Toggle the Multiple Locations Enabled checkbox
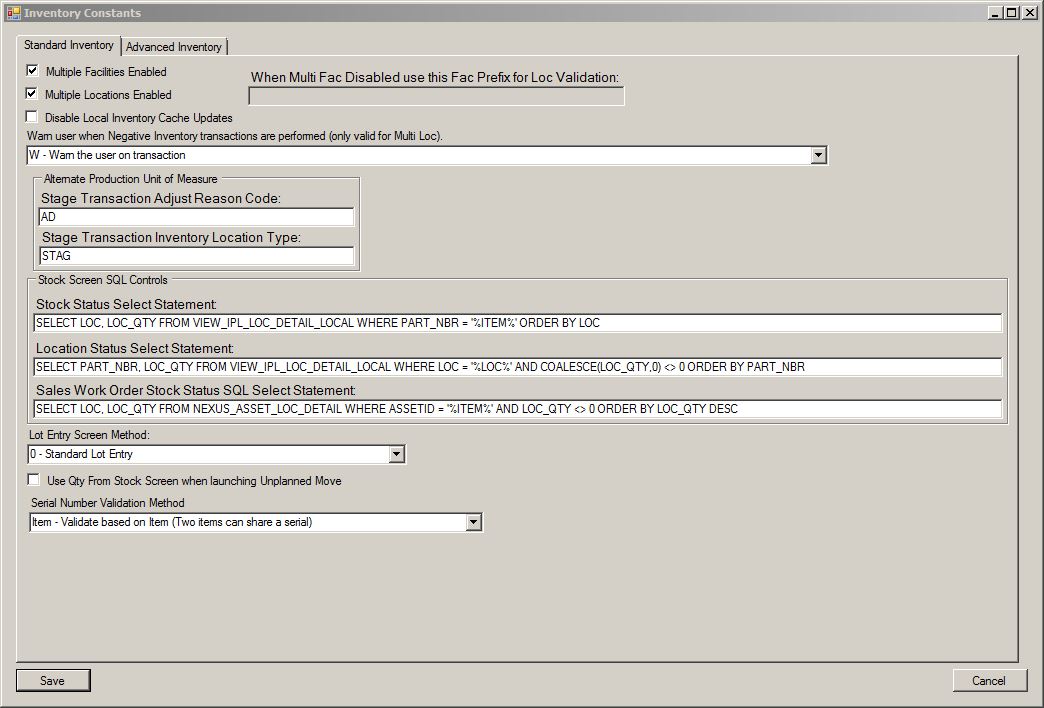Image resolution: width=1044 pixels, height=708 pixels. coord(32,94)
